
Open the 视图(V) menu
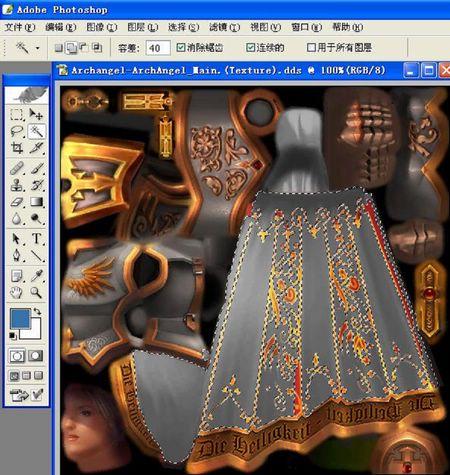click(x=265, y=27)
